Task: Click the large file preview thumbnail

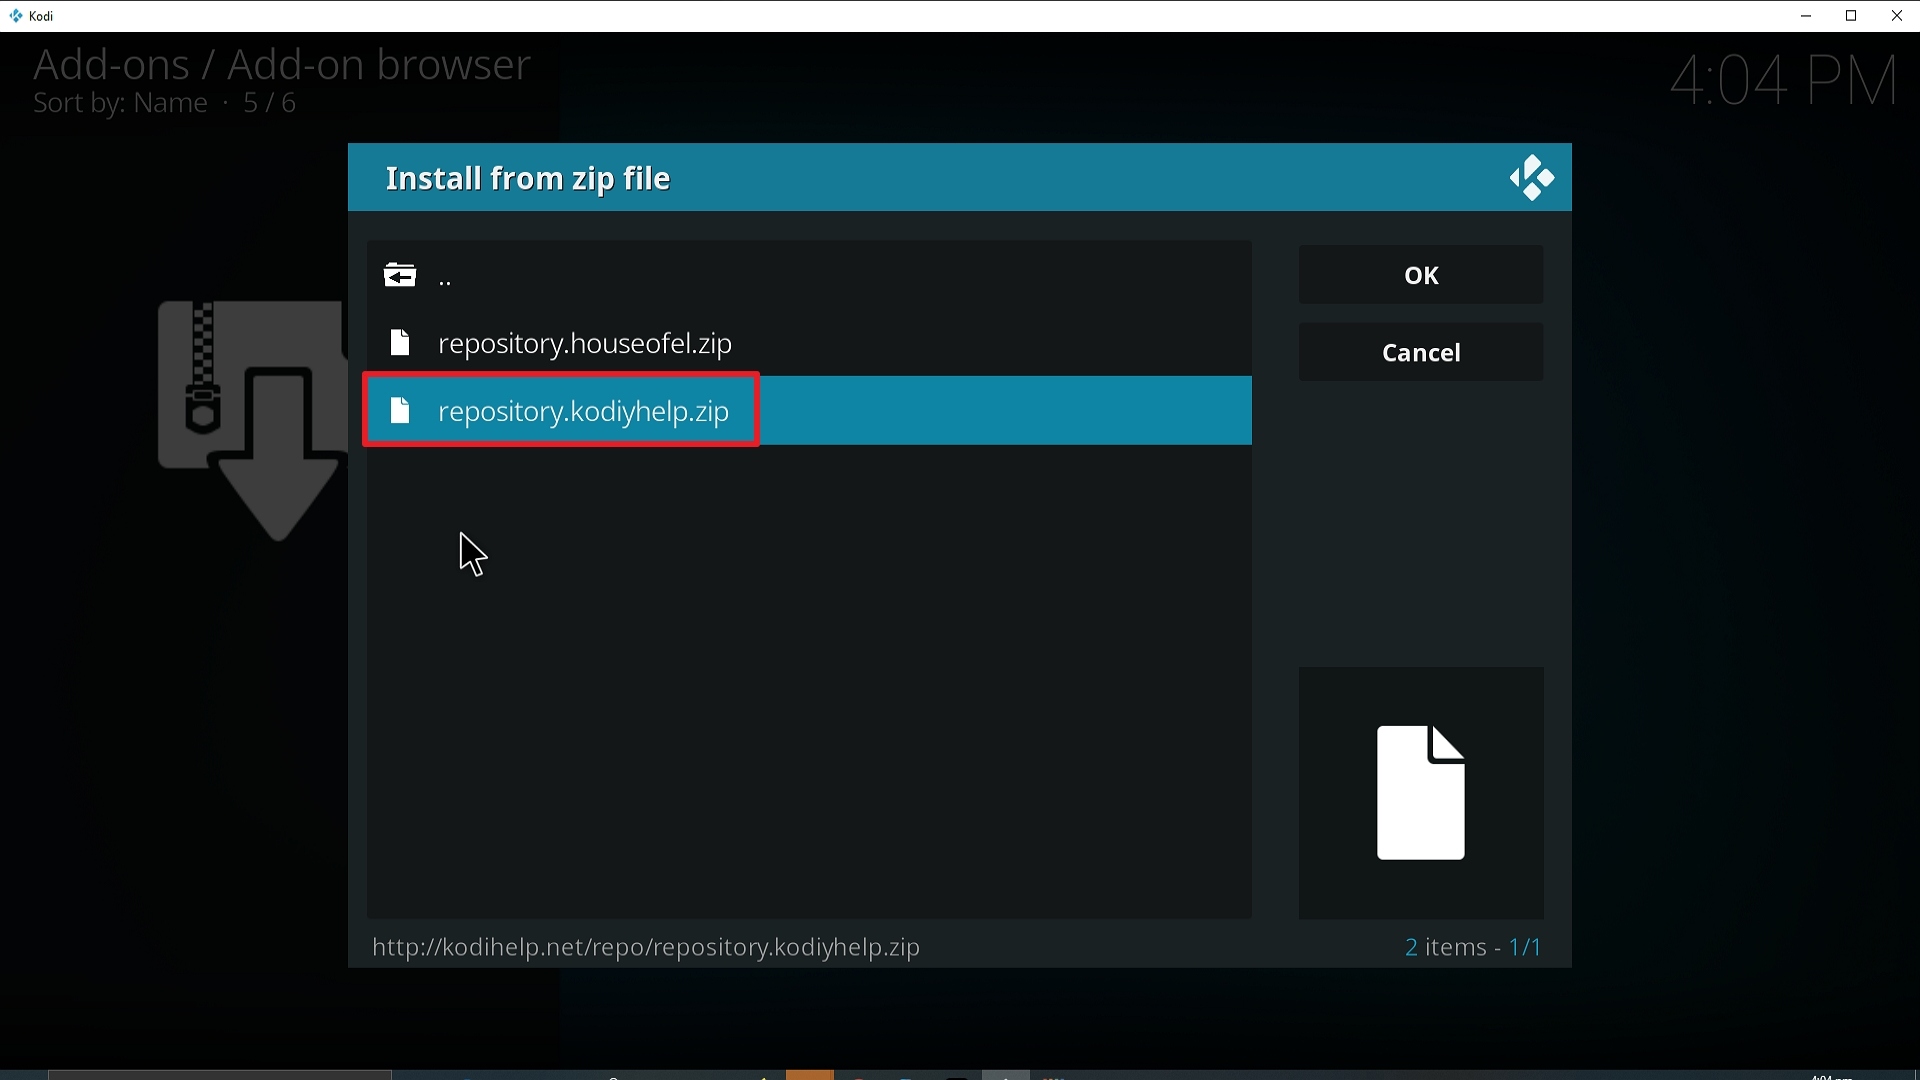Action: pos(1421,793)
